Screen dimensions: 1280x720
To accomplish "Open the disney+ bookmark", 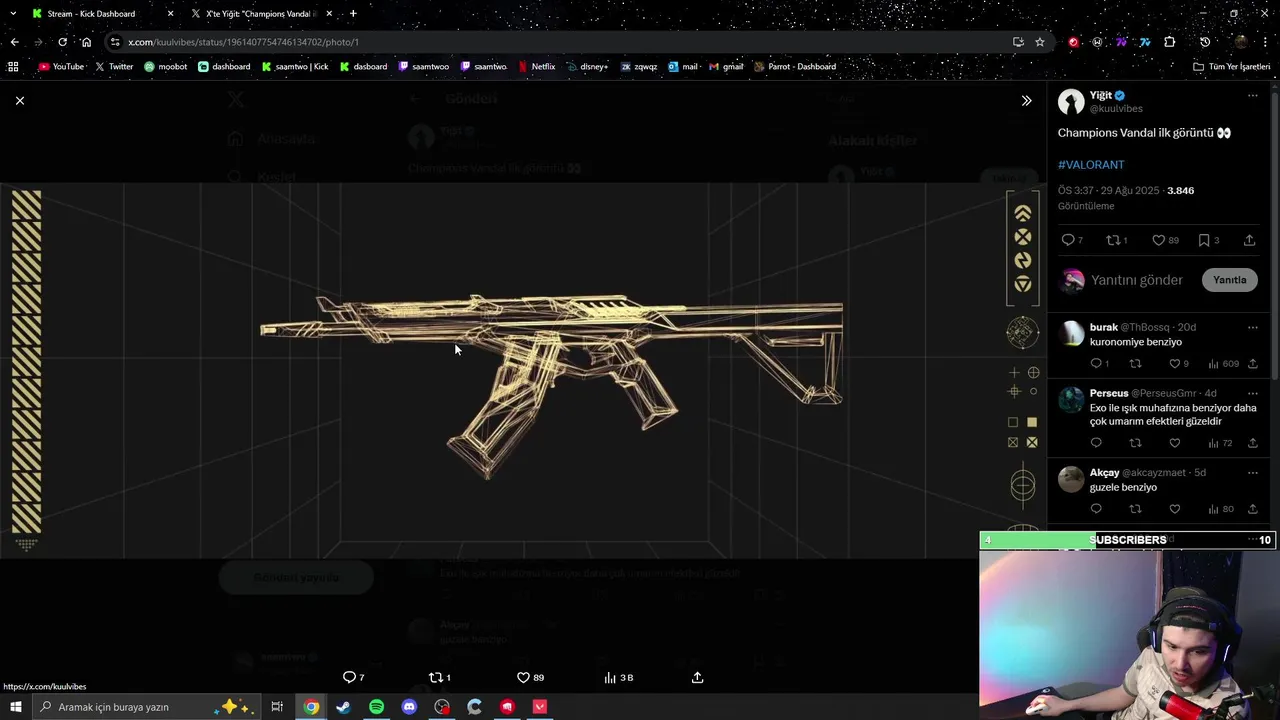I will click(x=586, y=67).
